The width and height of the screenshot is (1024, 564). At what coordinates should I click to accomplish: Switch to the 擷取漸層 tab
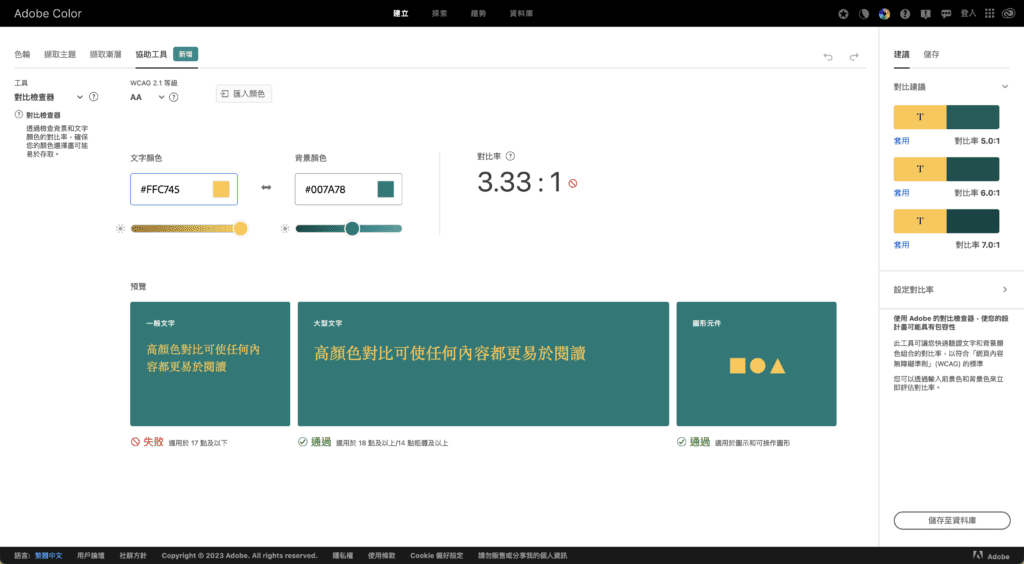tap(106, 54)
